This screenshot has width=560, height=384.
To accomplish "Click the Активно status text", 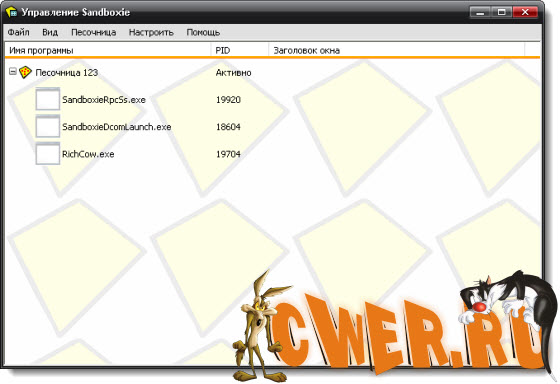I will (234, 73).
